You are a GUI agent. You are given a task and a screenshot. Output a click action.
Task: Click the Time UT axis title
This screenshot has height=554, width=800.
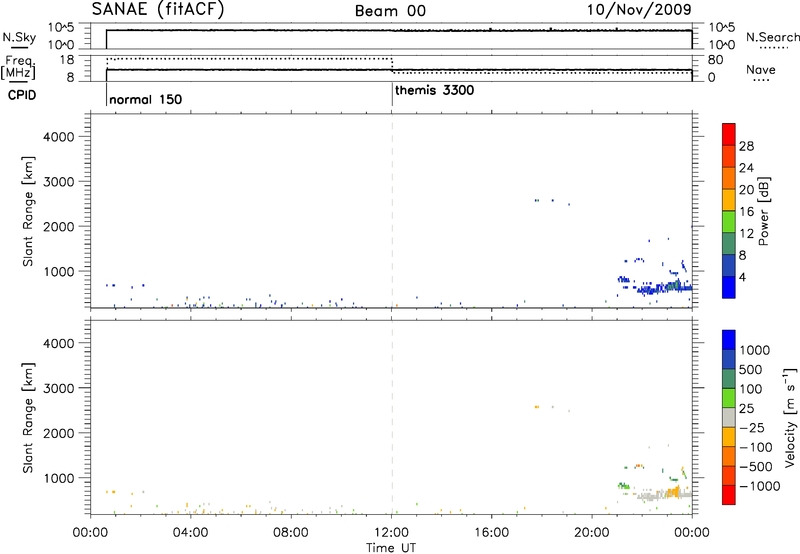point(391,548)
